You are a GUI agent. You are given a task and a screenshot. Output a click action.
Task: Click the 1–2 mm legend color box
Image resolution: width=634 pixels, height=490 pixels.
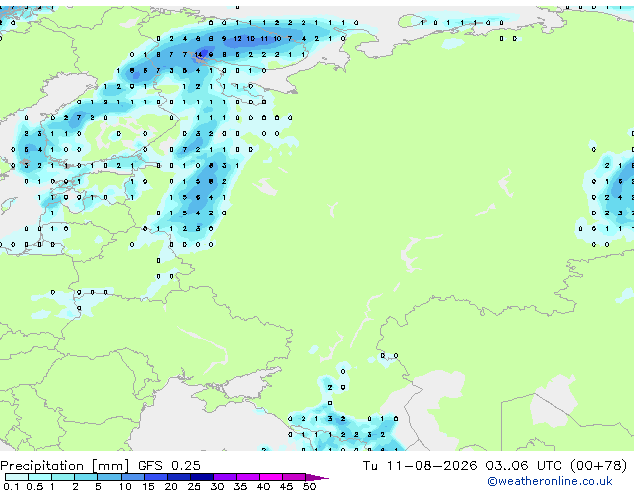pos(63,477)
